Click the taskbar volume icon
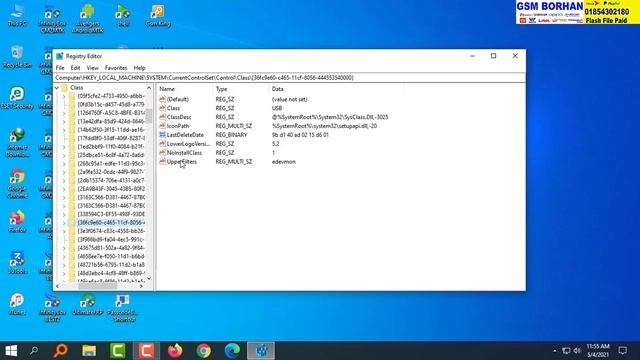The width and height of the screenshot is (640, 360). pos(577,351)
